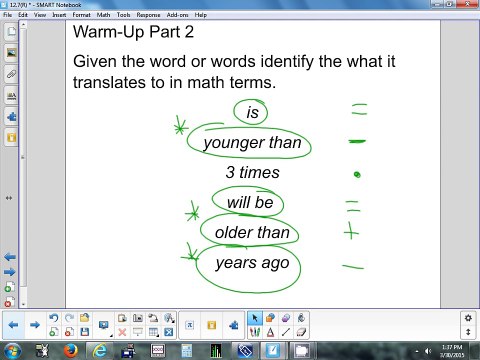
Task: Open the Tools menu
Action: (123, 15)
